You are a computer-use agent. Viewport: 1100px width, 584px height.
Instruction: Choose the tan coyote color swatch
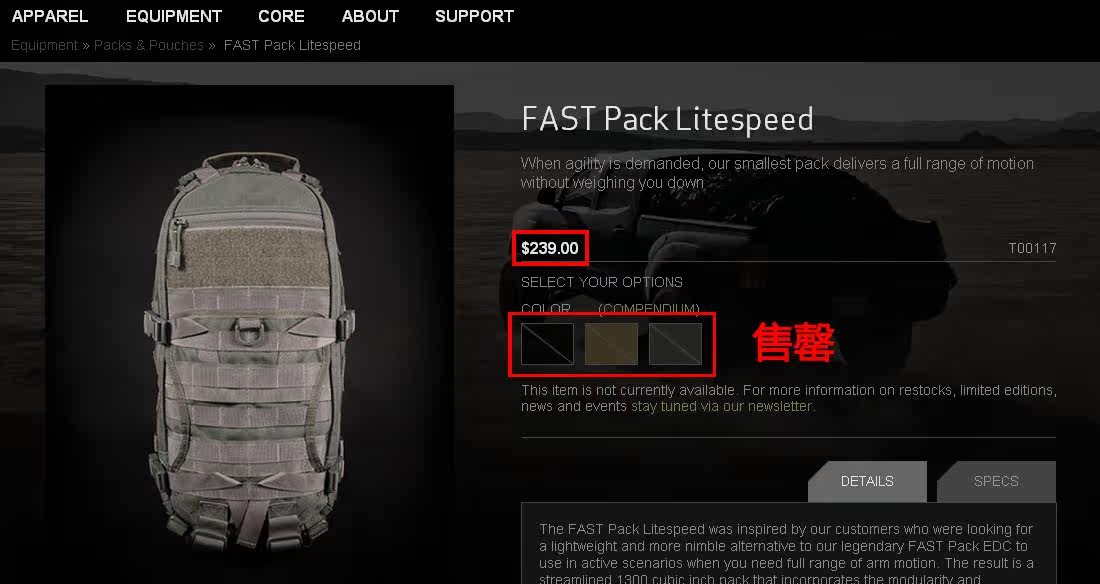pyautogui.click(x=611, y=344)
